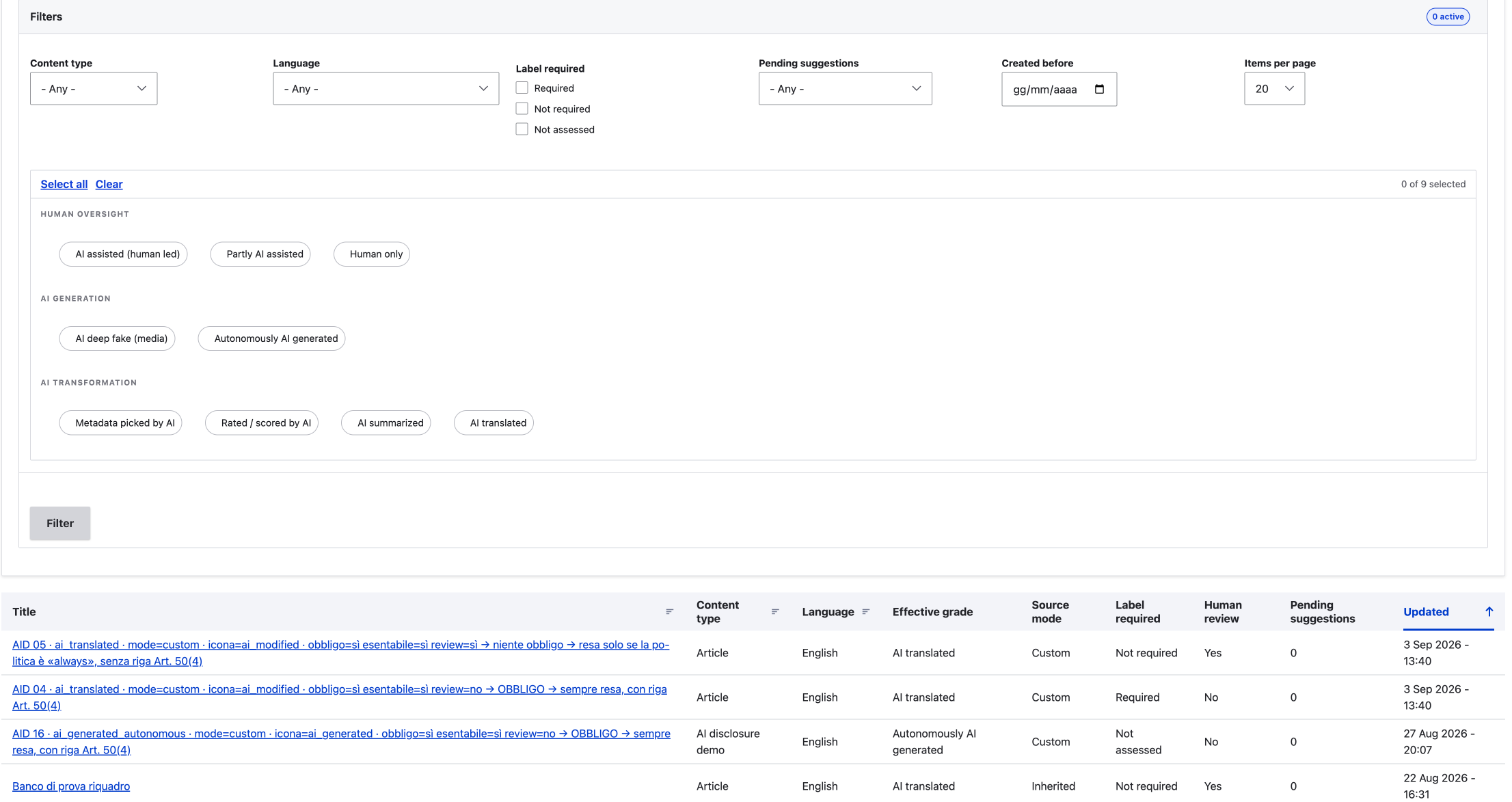Image resolution: width=1512 pixels, height=802 pixels.
Task: Click the 27 Aug 2026 - 20:07 date
Action: coord(1439,742)
